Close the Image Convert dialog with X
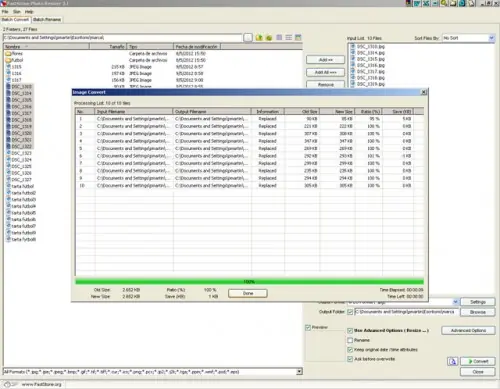 [424, 92]
